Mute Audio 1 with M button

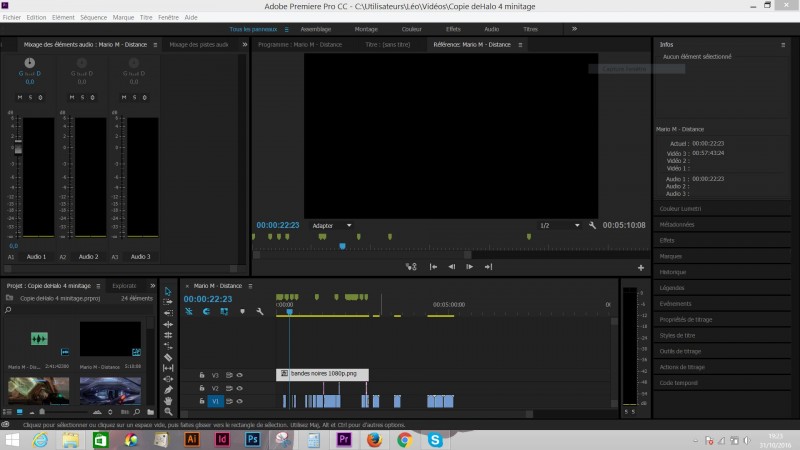[x=20, y=97]
